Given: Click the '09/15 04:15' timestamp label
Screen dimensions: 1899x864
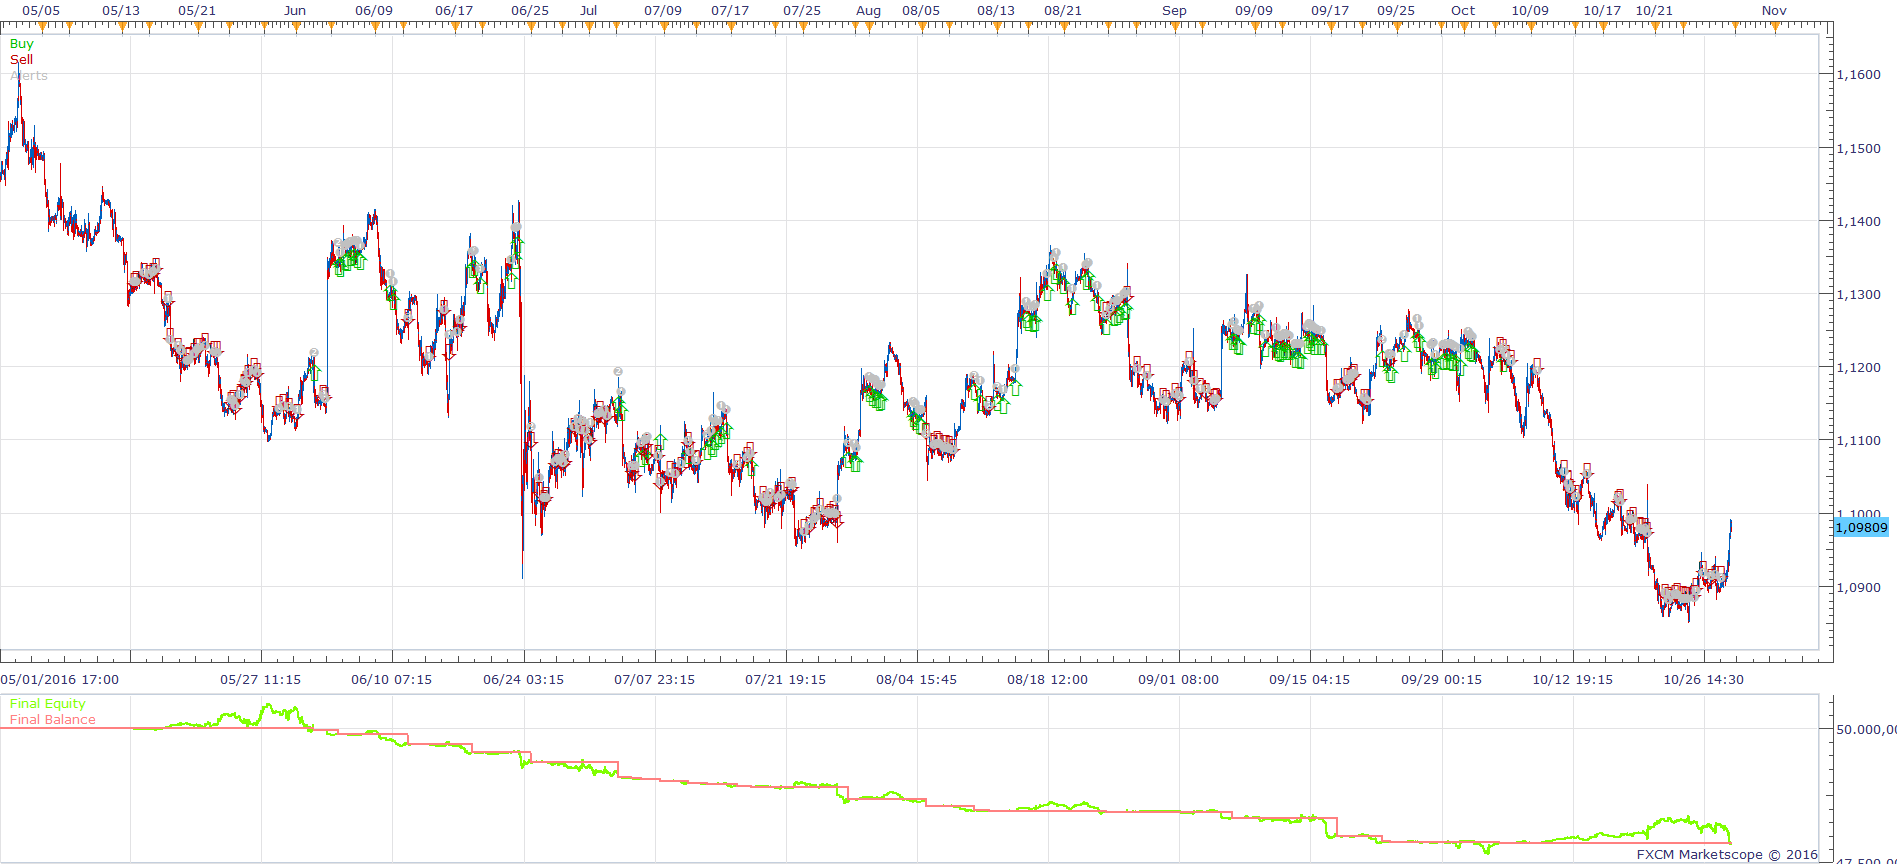Looking at the screenshot, I should click(x=1309, y=680).
